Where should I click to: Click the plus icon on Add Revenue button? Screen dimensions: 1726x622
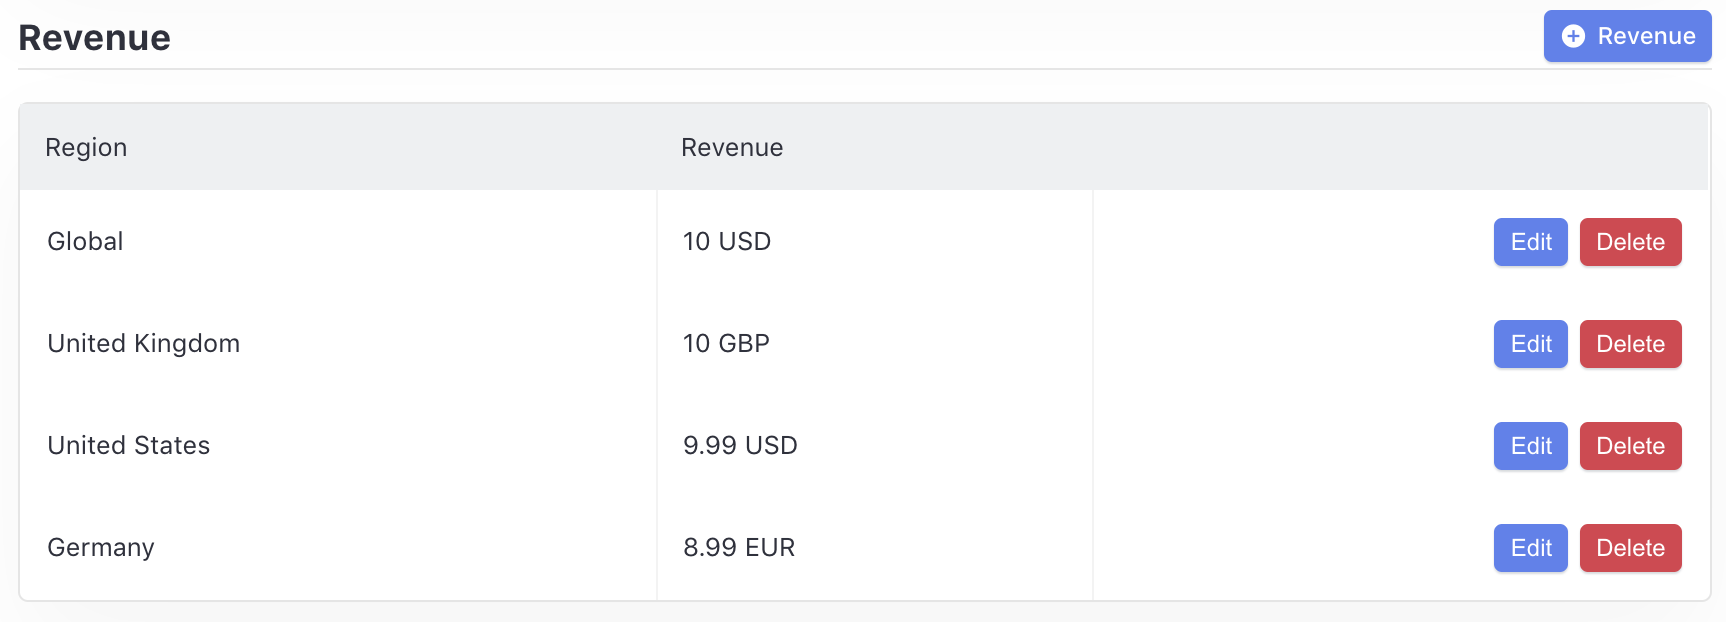click(x=1573, y=36)
